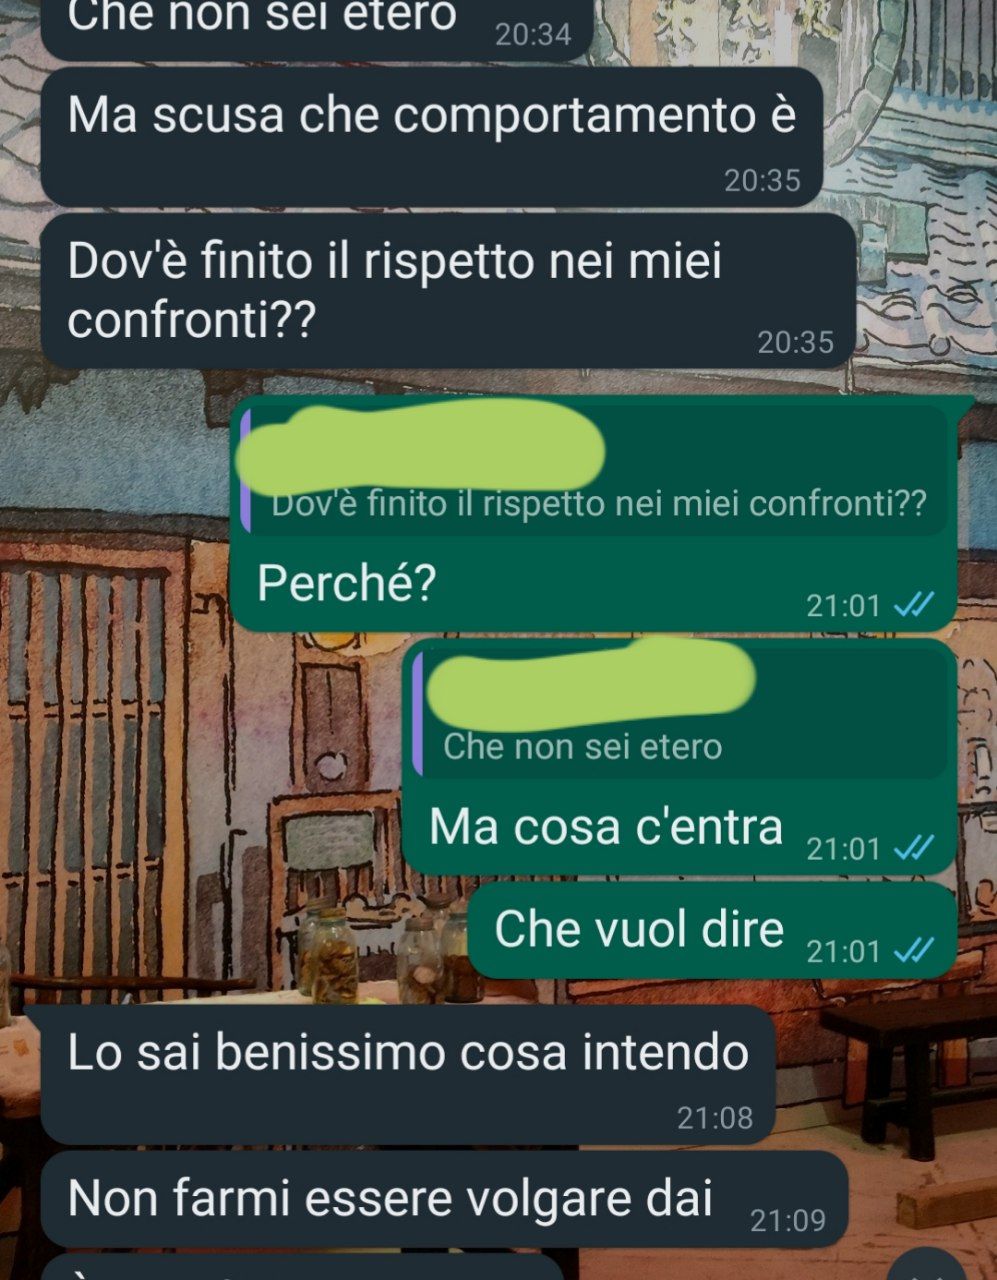Tap the read ticks on Ma cosa c'entra
997x1280 pixels.
(912, 848)
